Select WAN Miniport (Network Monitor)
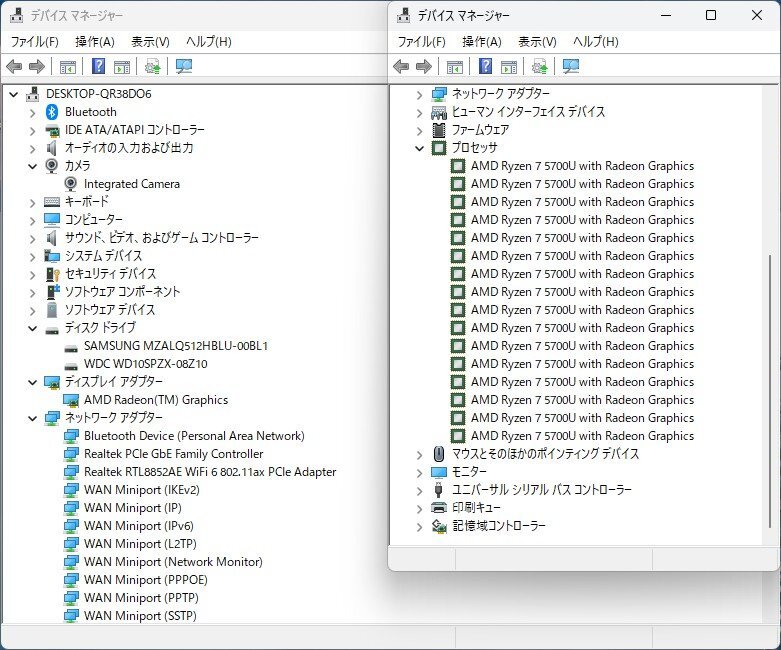 [173, 562]
